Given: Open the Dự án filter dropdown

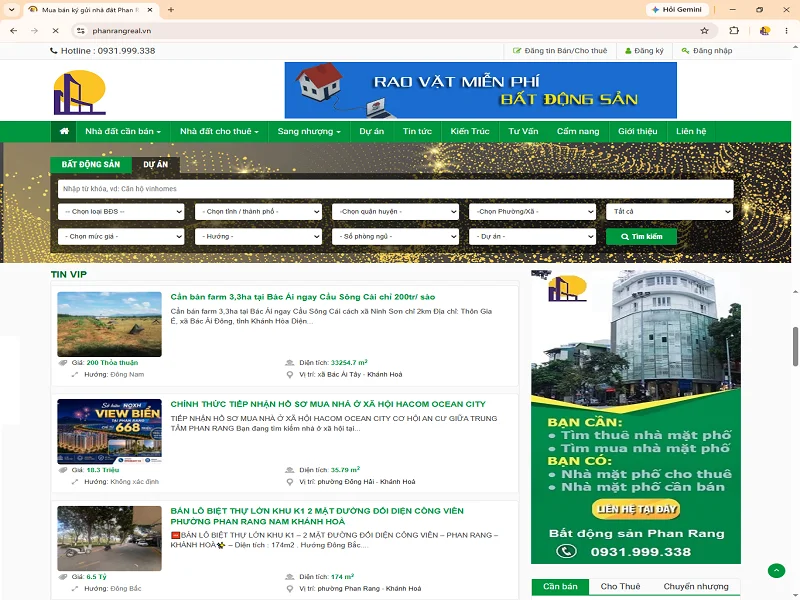Looking at the screenshot, I should tap(532, 236).
